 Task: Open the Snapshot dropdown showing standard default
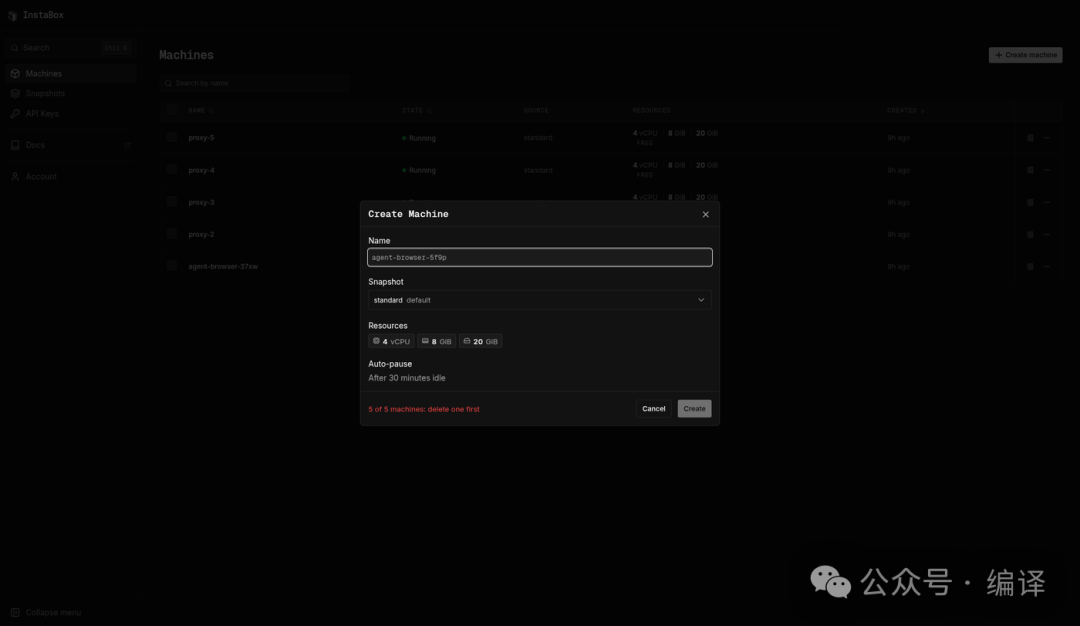click(540, 300)
